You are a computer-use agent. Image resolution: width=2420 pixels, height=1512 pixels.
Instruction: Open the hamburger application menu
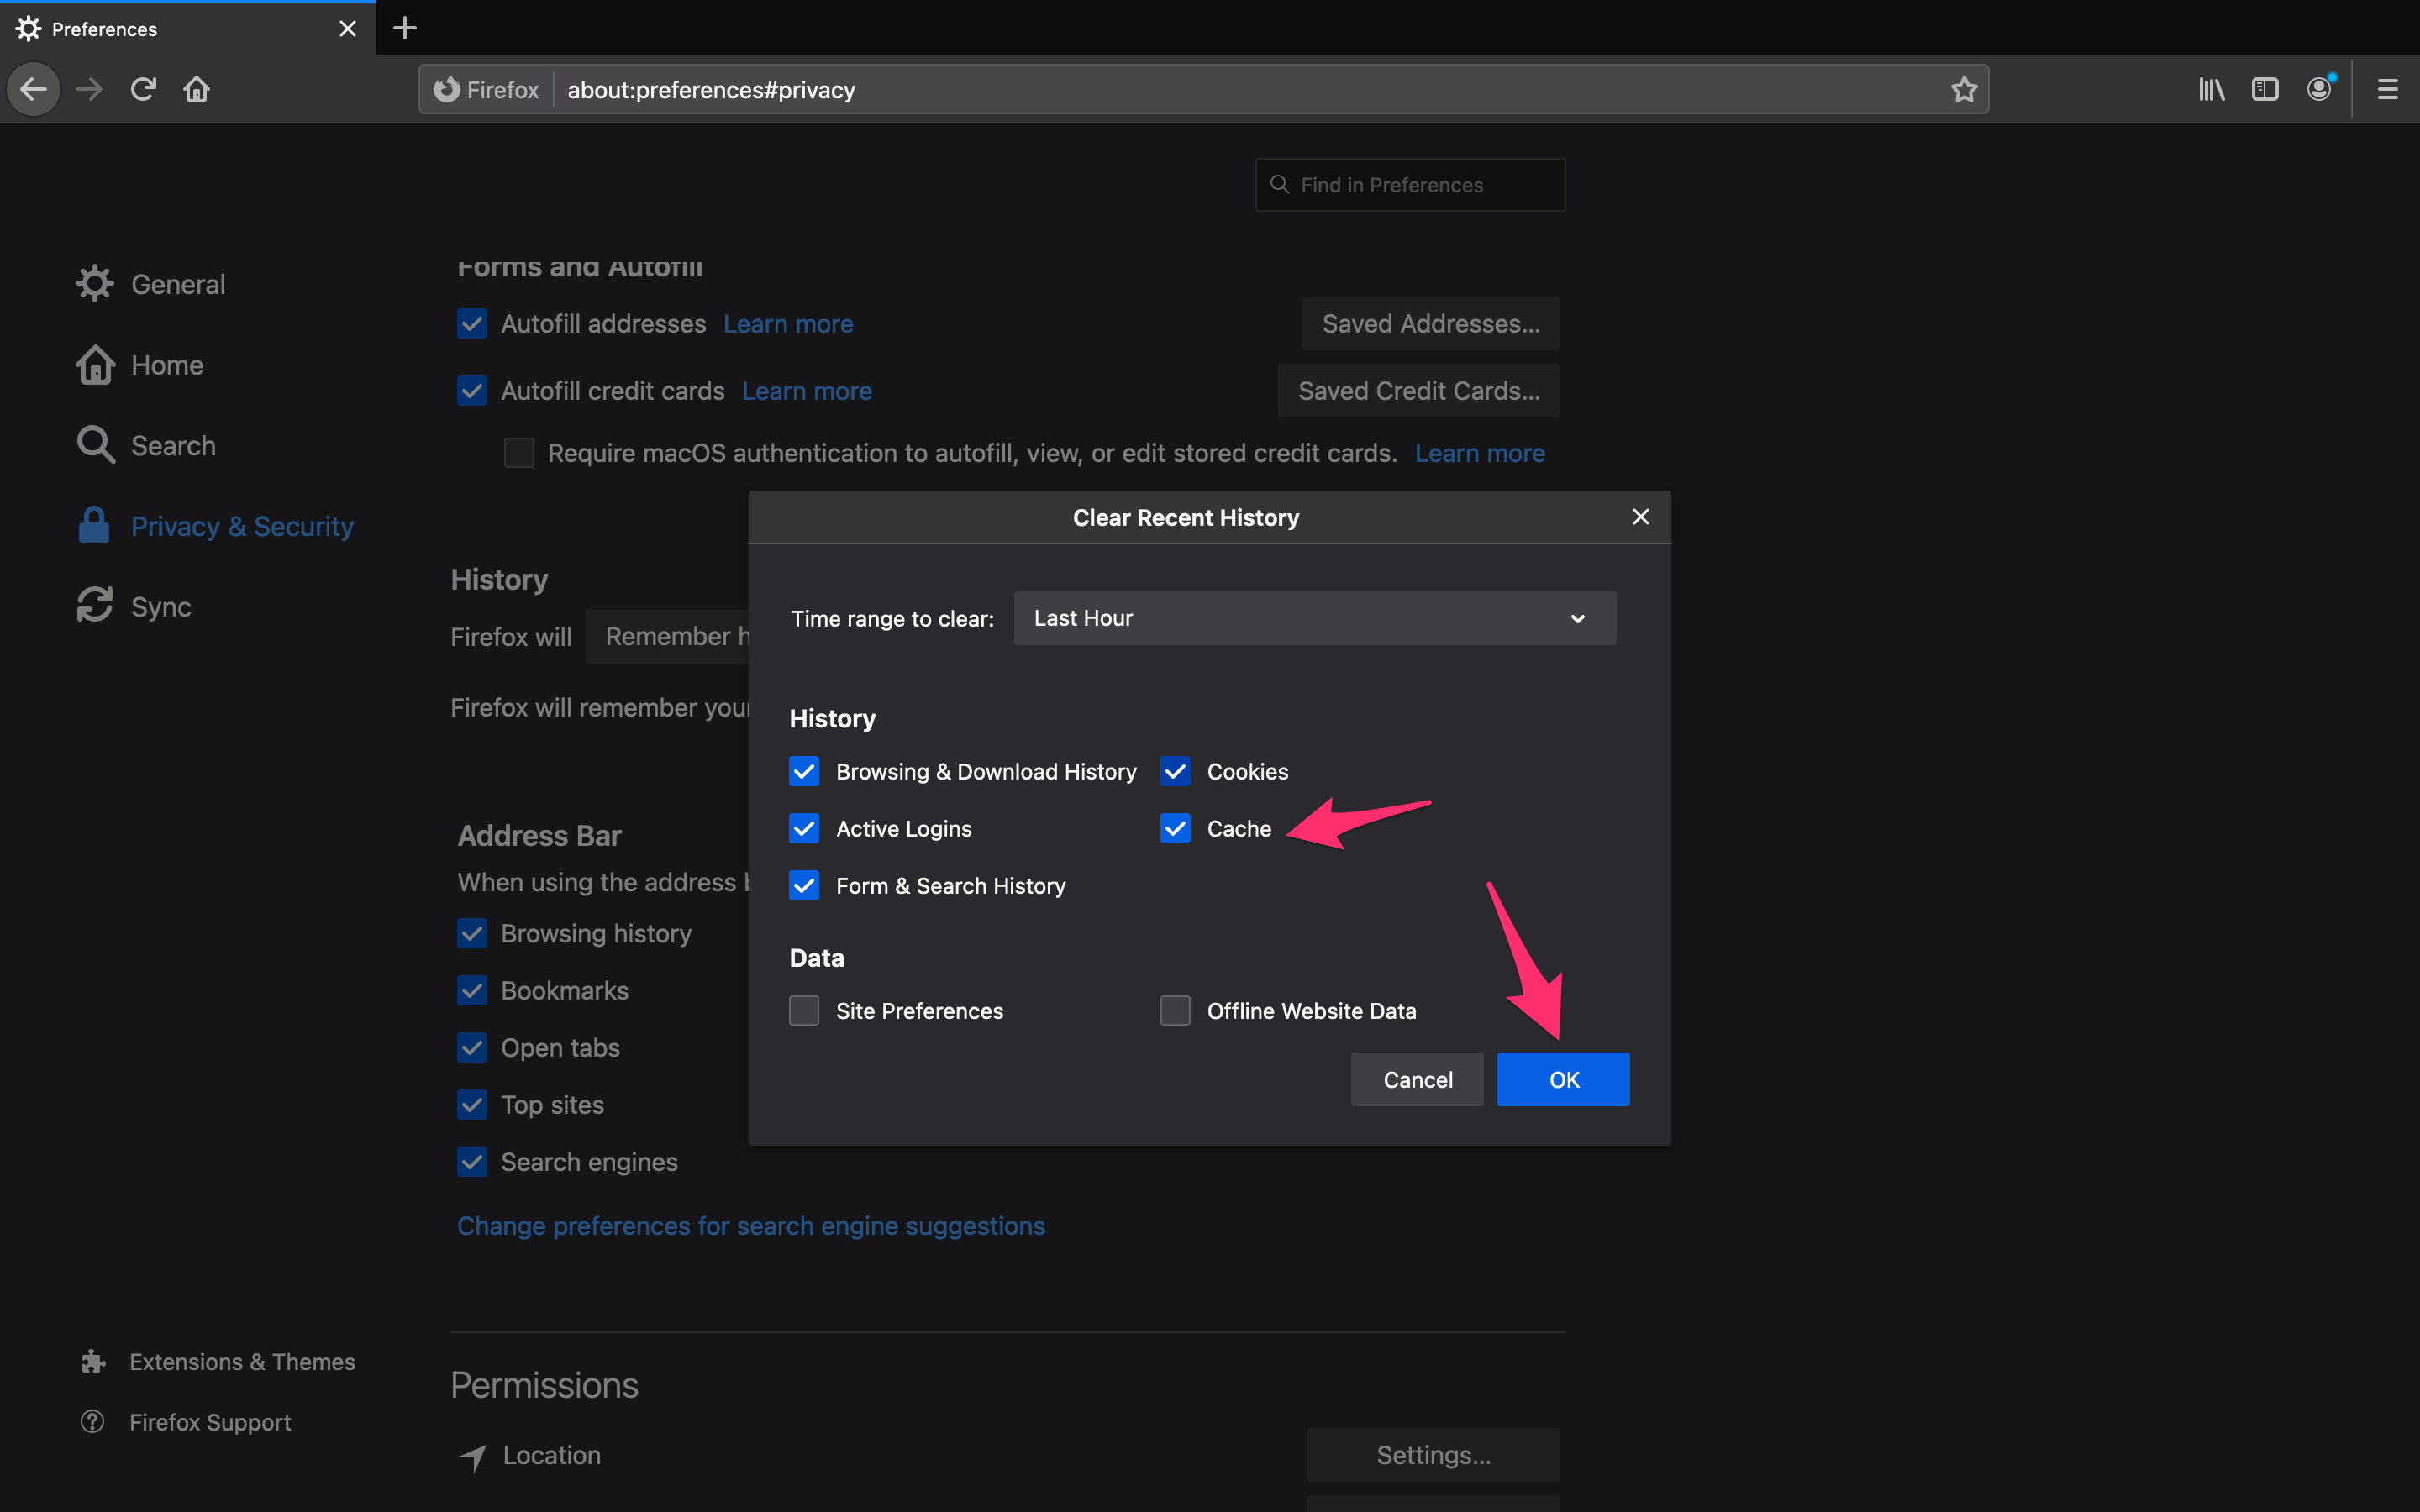tap(2388, 89)
